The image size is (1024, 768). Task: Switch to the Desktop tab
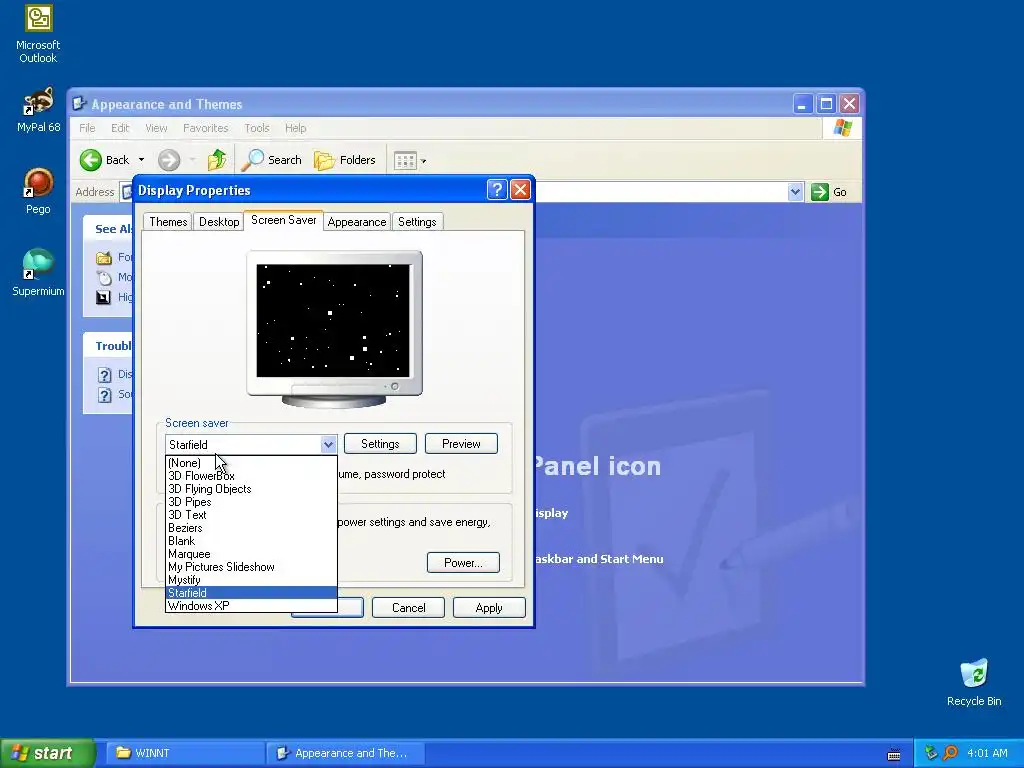(x=219, y=222)
